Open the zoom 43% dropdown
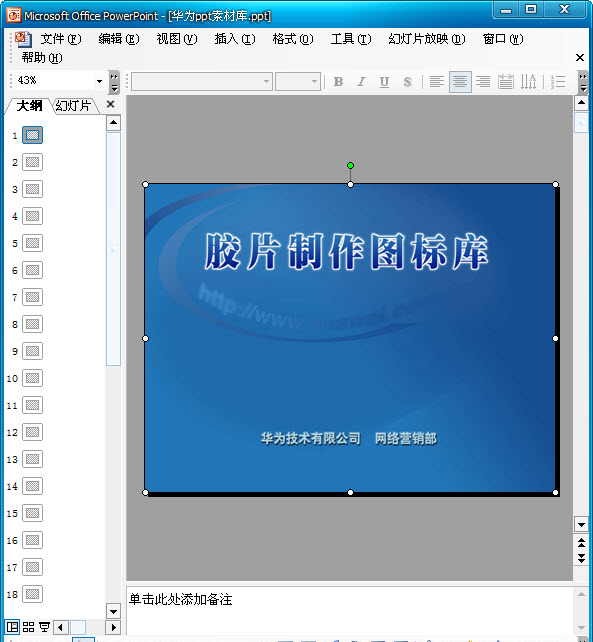The width and height of the screenshot is (593, 642). pyautogui.click(x=100, y=81)
